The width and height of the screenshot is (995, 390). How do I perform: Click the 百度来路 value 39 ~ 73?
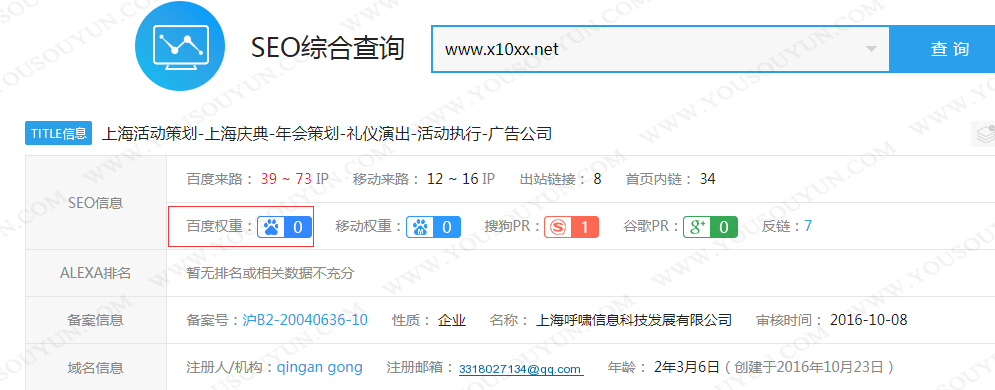coord(286,179)
